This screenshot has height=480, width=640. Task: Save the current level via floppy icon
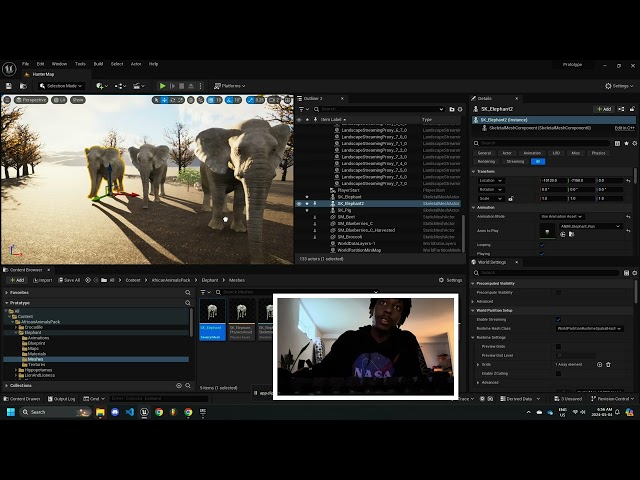9,86
